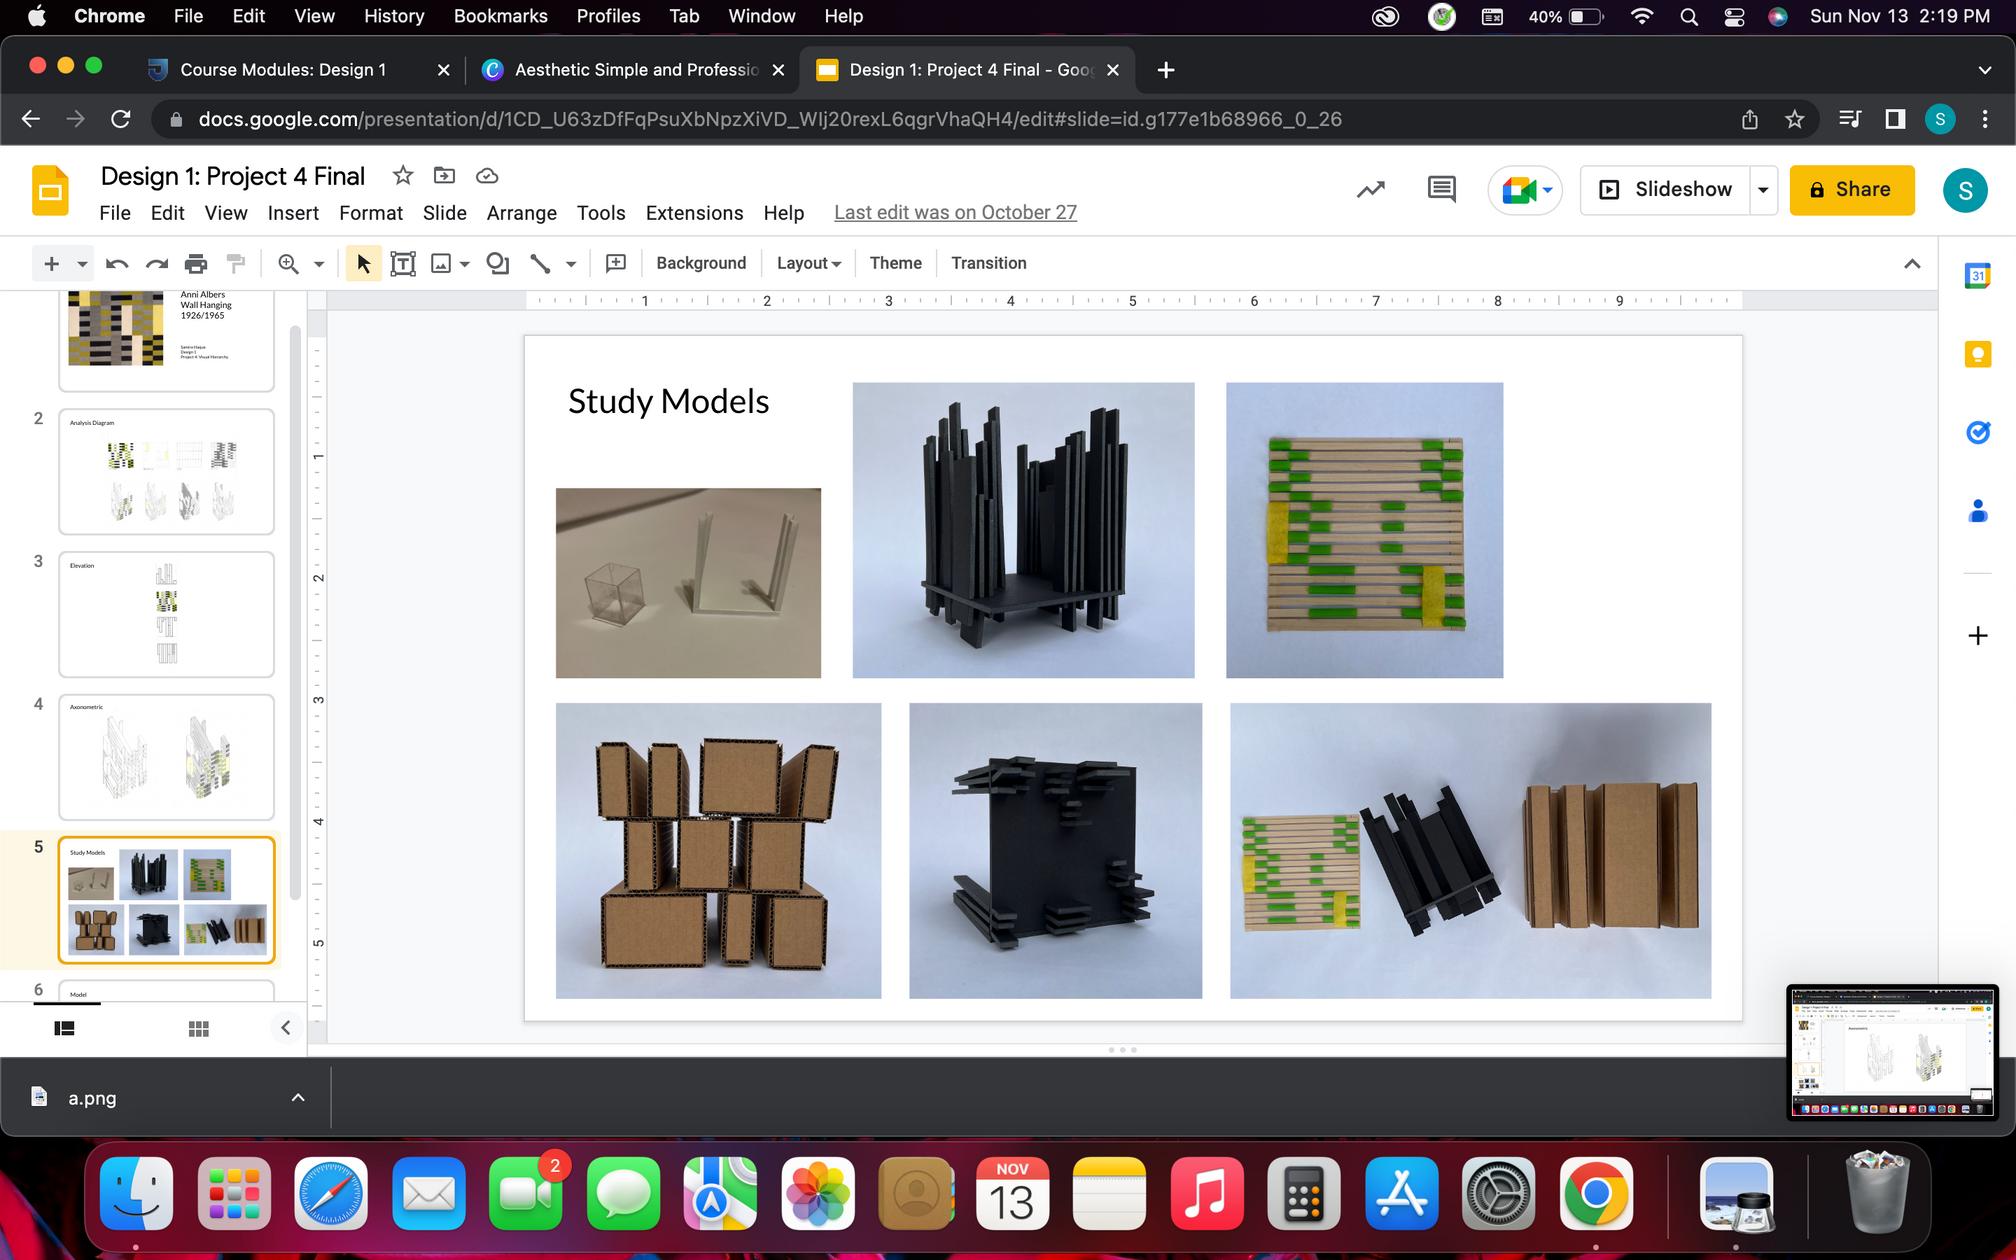Click the Add comment toolbar icon

click(x=616, y=263)
